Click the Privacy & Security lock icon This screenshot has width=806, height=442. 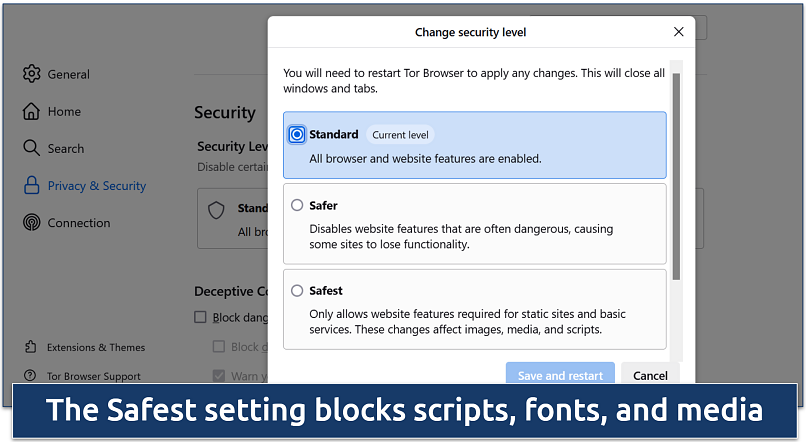click(31, 185)
